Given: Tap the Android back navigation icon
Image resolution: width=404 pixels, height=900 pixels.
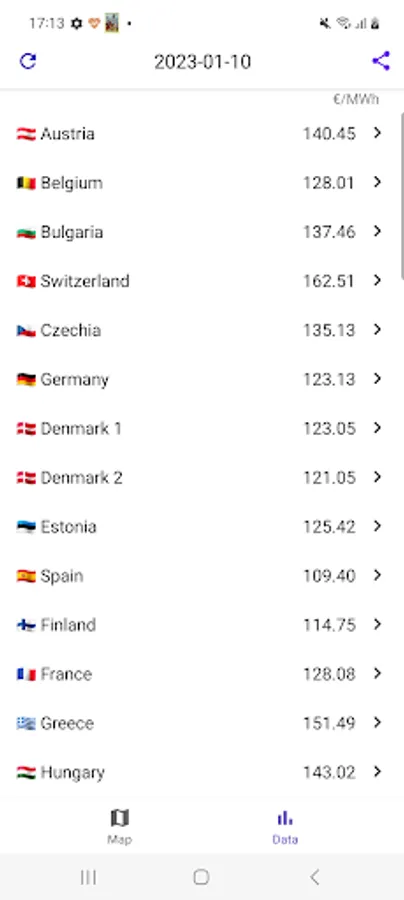Looking at the screenshot, I should coord(314,876).
